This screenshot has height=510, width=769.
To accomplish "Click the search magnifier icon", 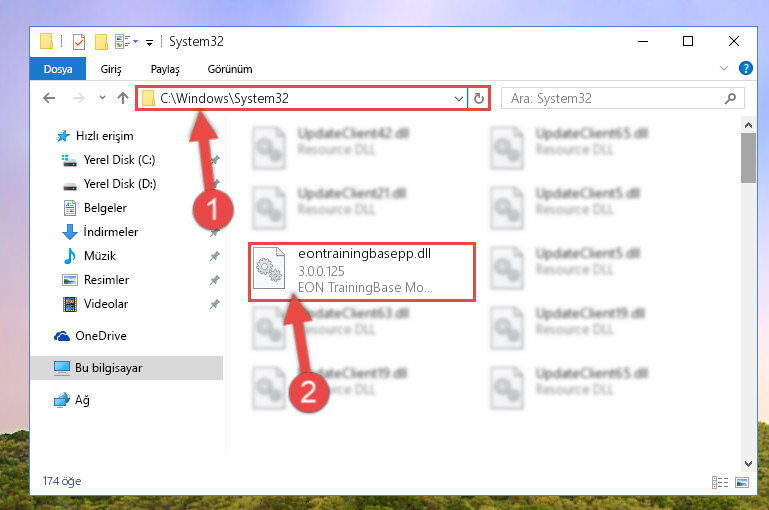I will click(730, 99).
